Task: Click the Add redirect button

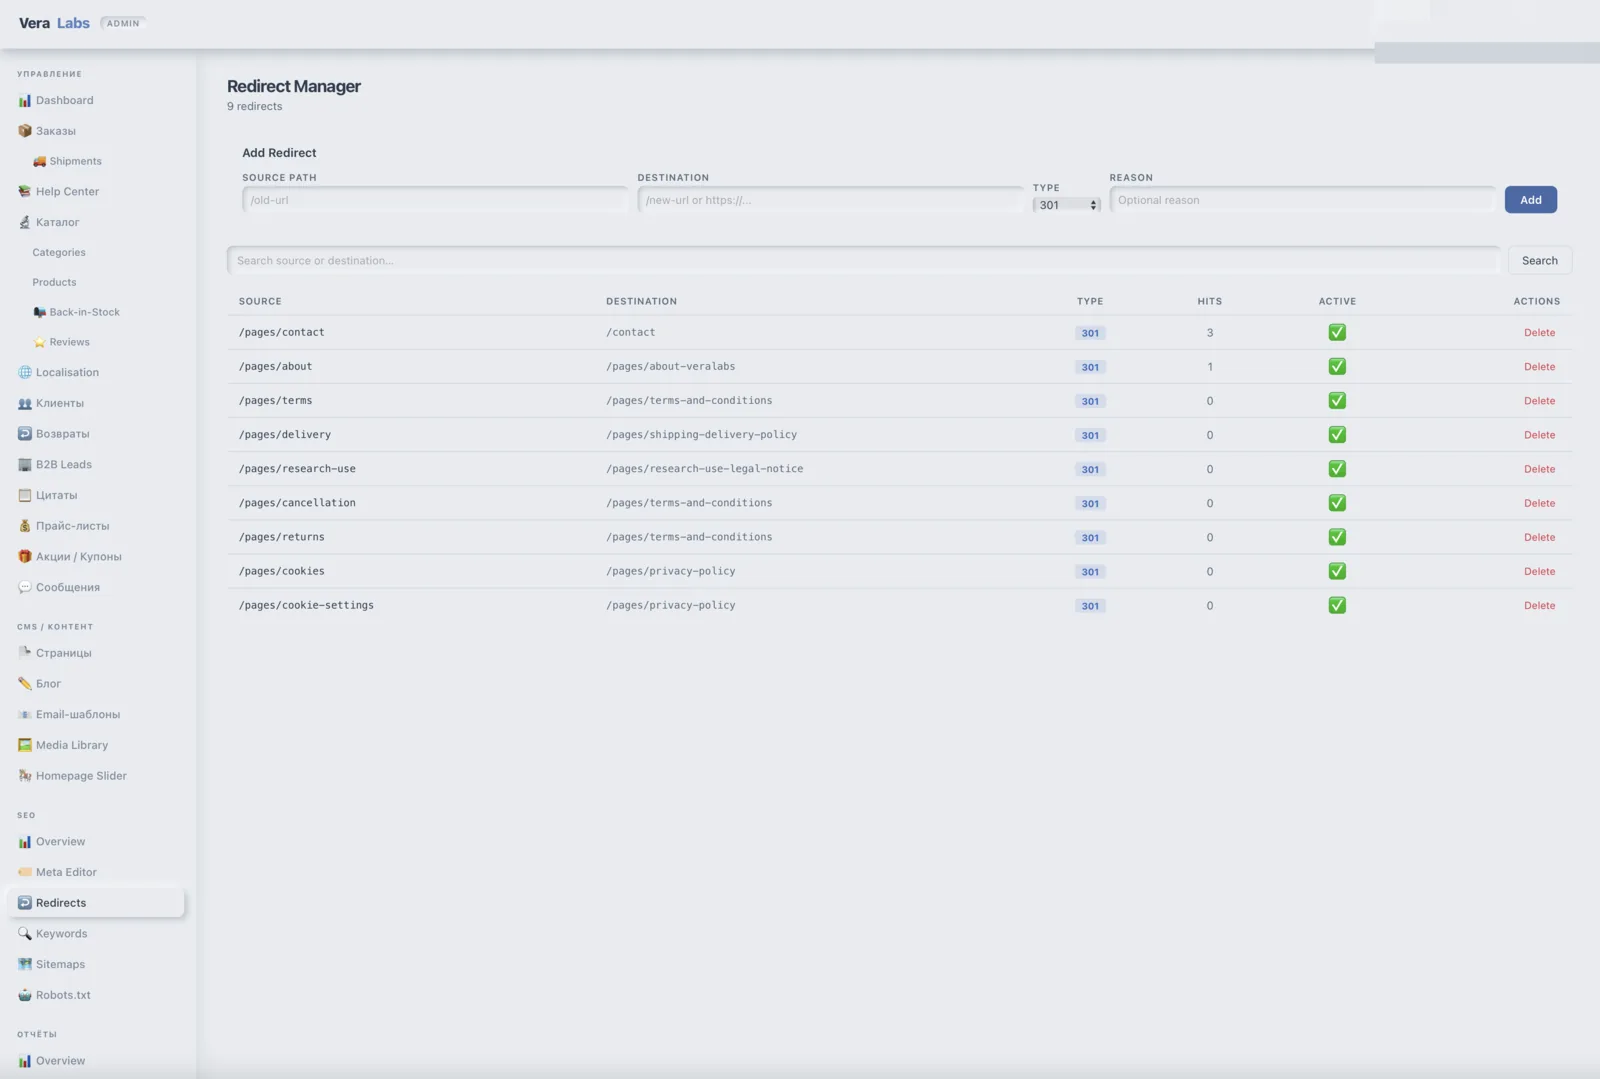Action: 1531,200
